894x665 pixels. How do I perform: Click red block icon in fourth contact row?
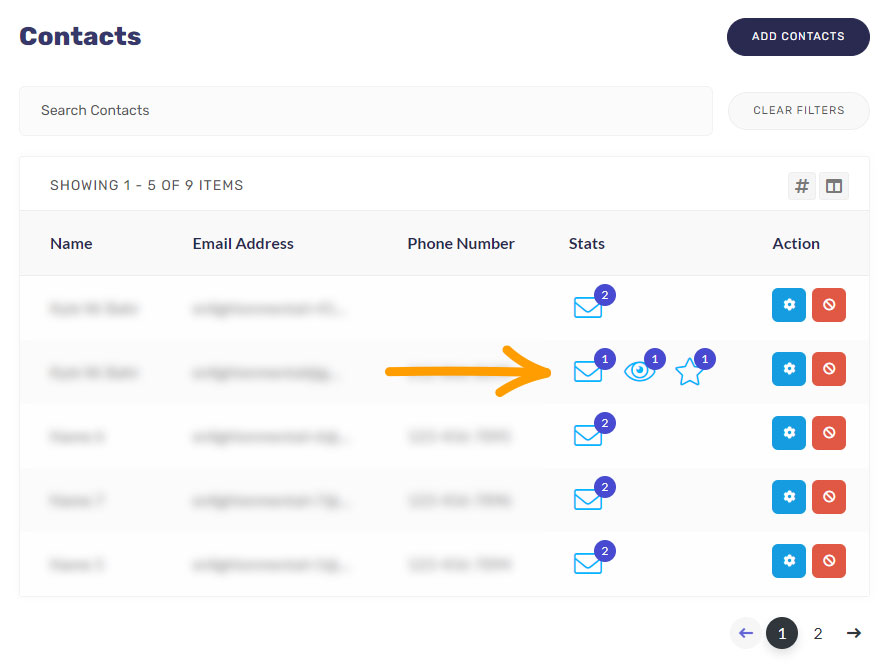click(828, 497)
